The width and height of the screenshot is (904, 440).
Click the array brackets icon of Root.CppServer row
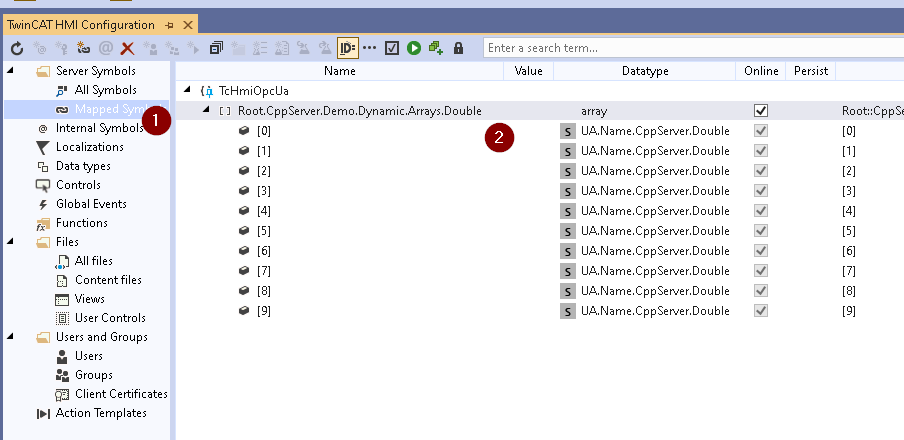click(x=225, y=111)
